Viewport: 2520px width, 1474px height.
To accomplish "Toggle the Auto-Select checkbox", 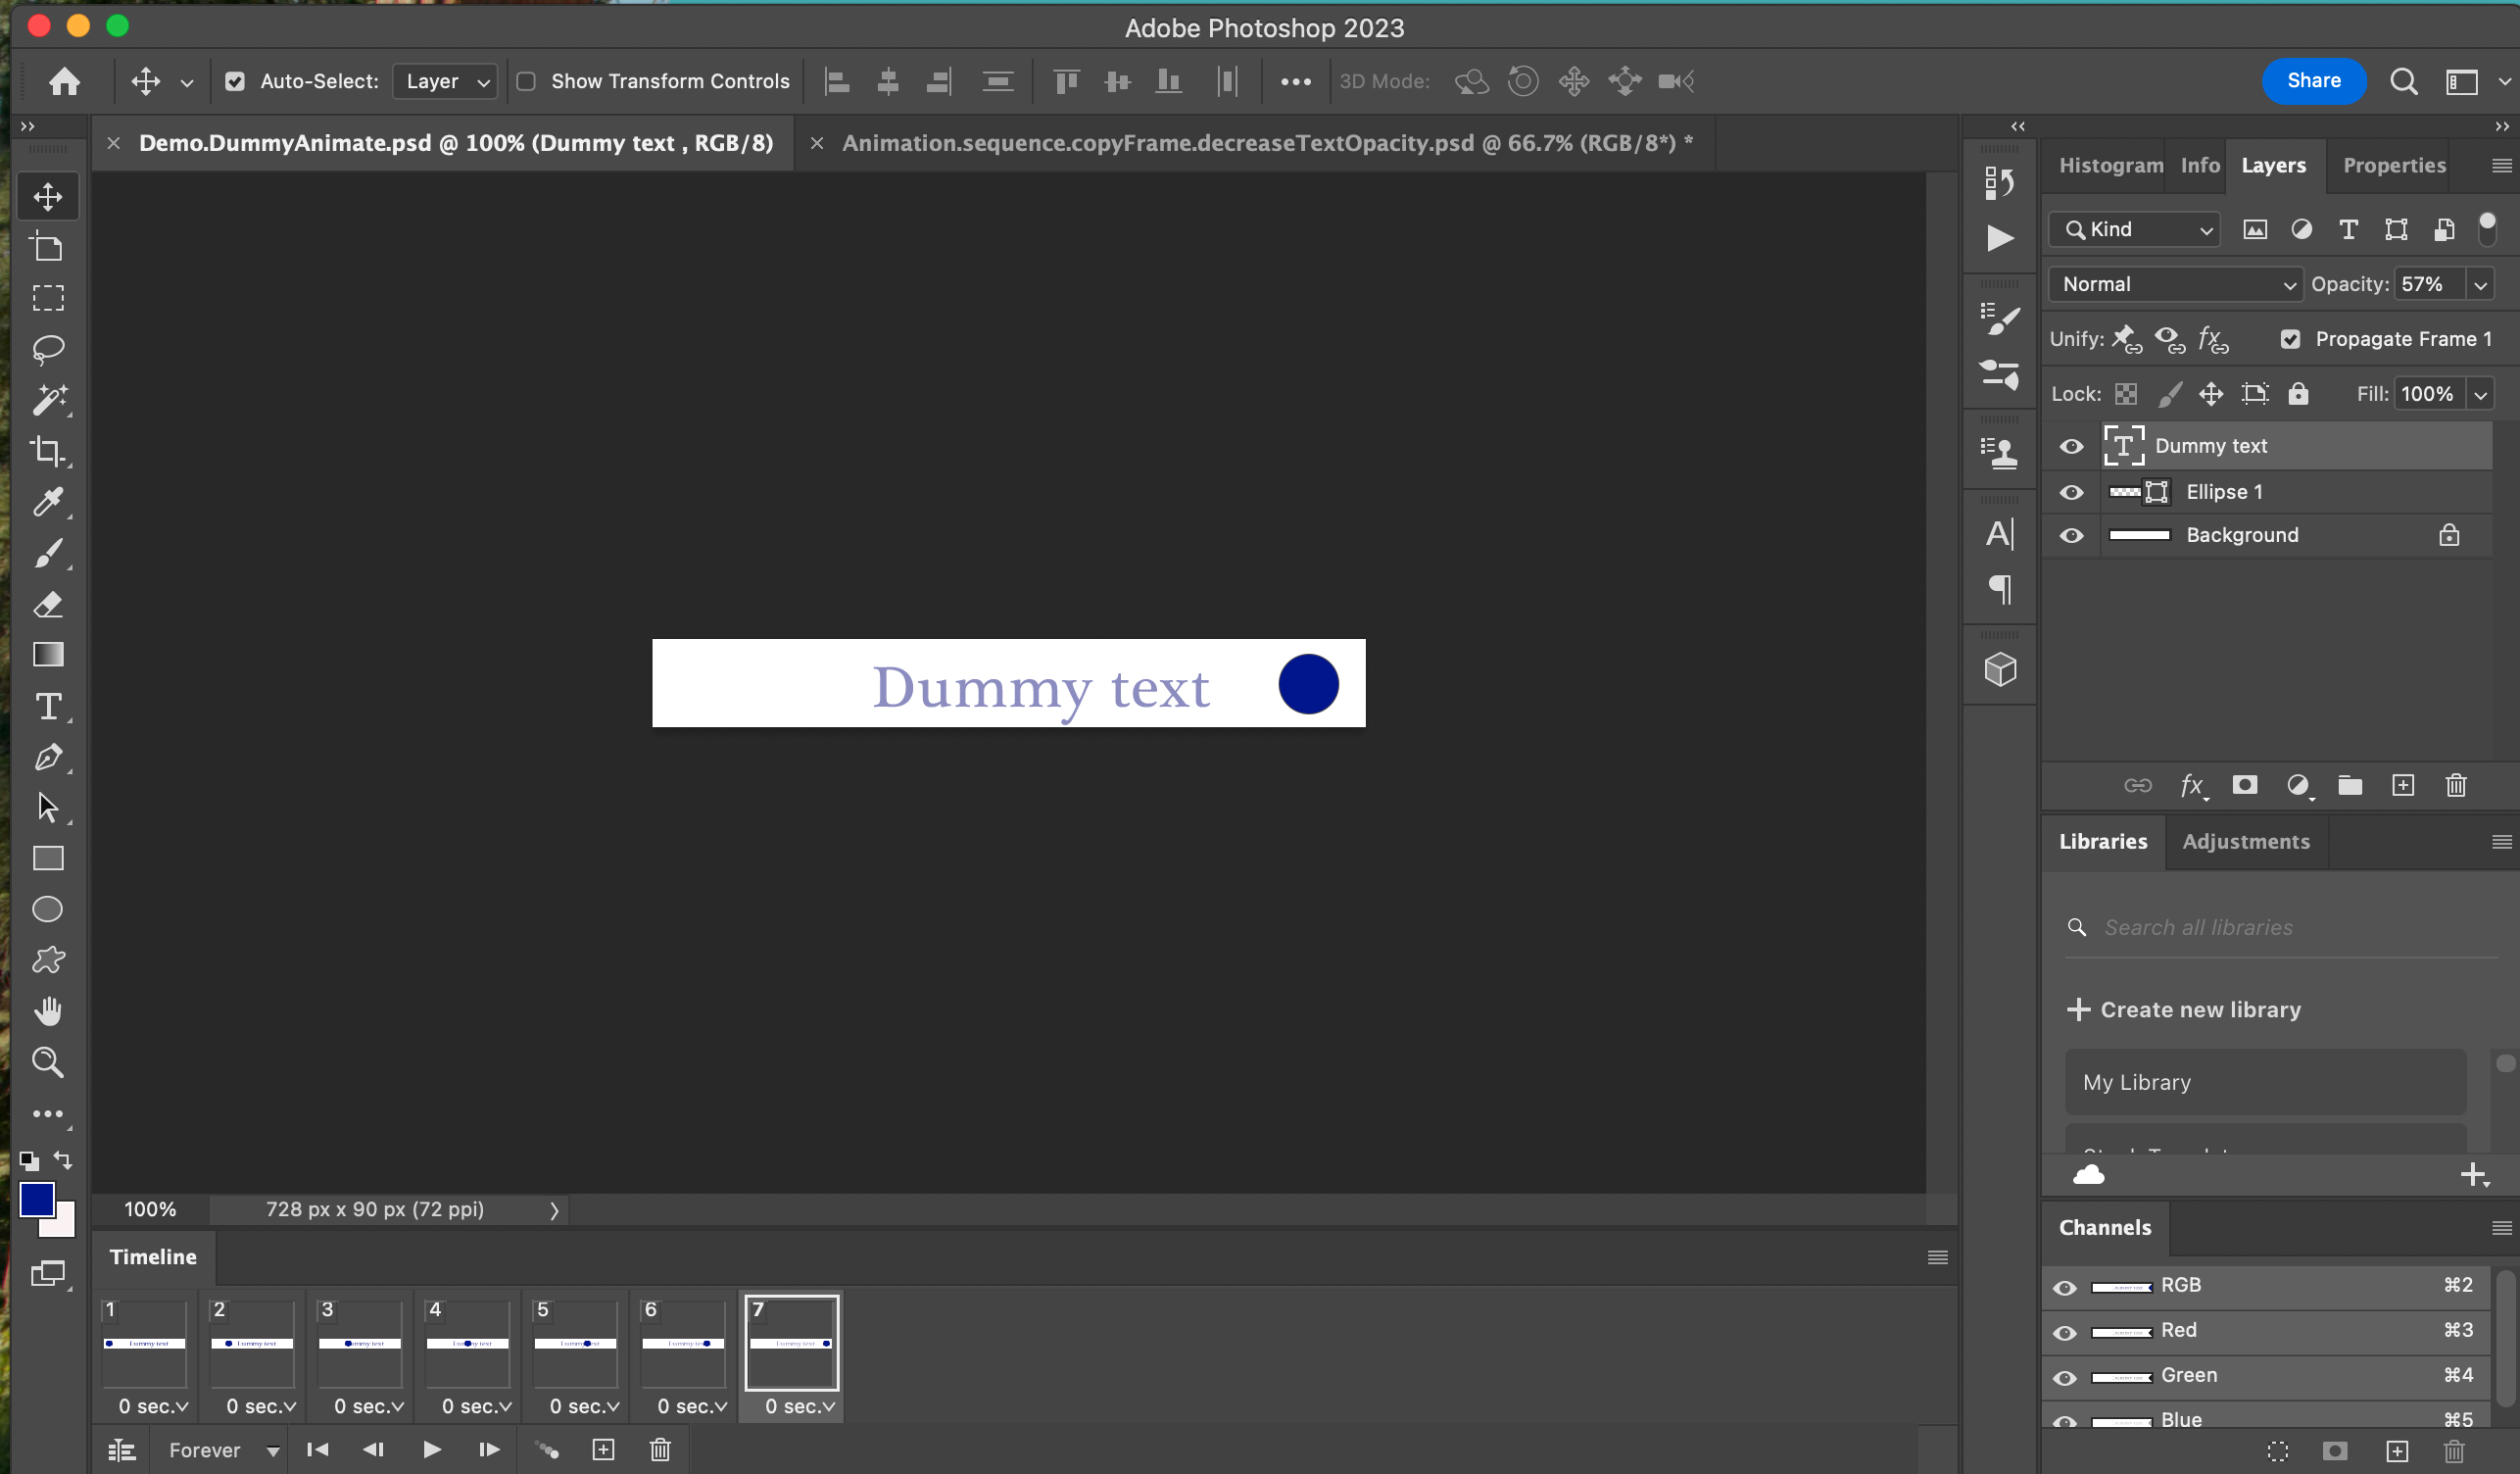I will pos(235,81).
